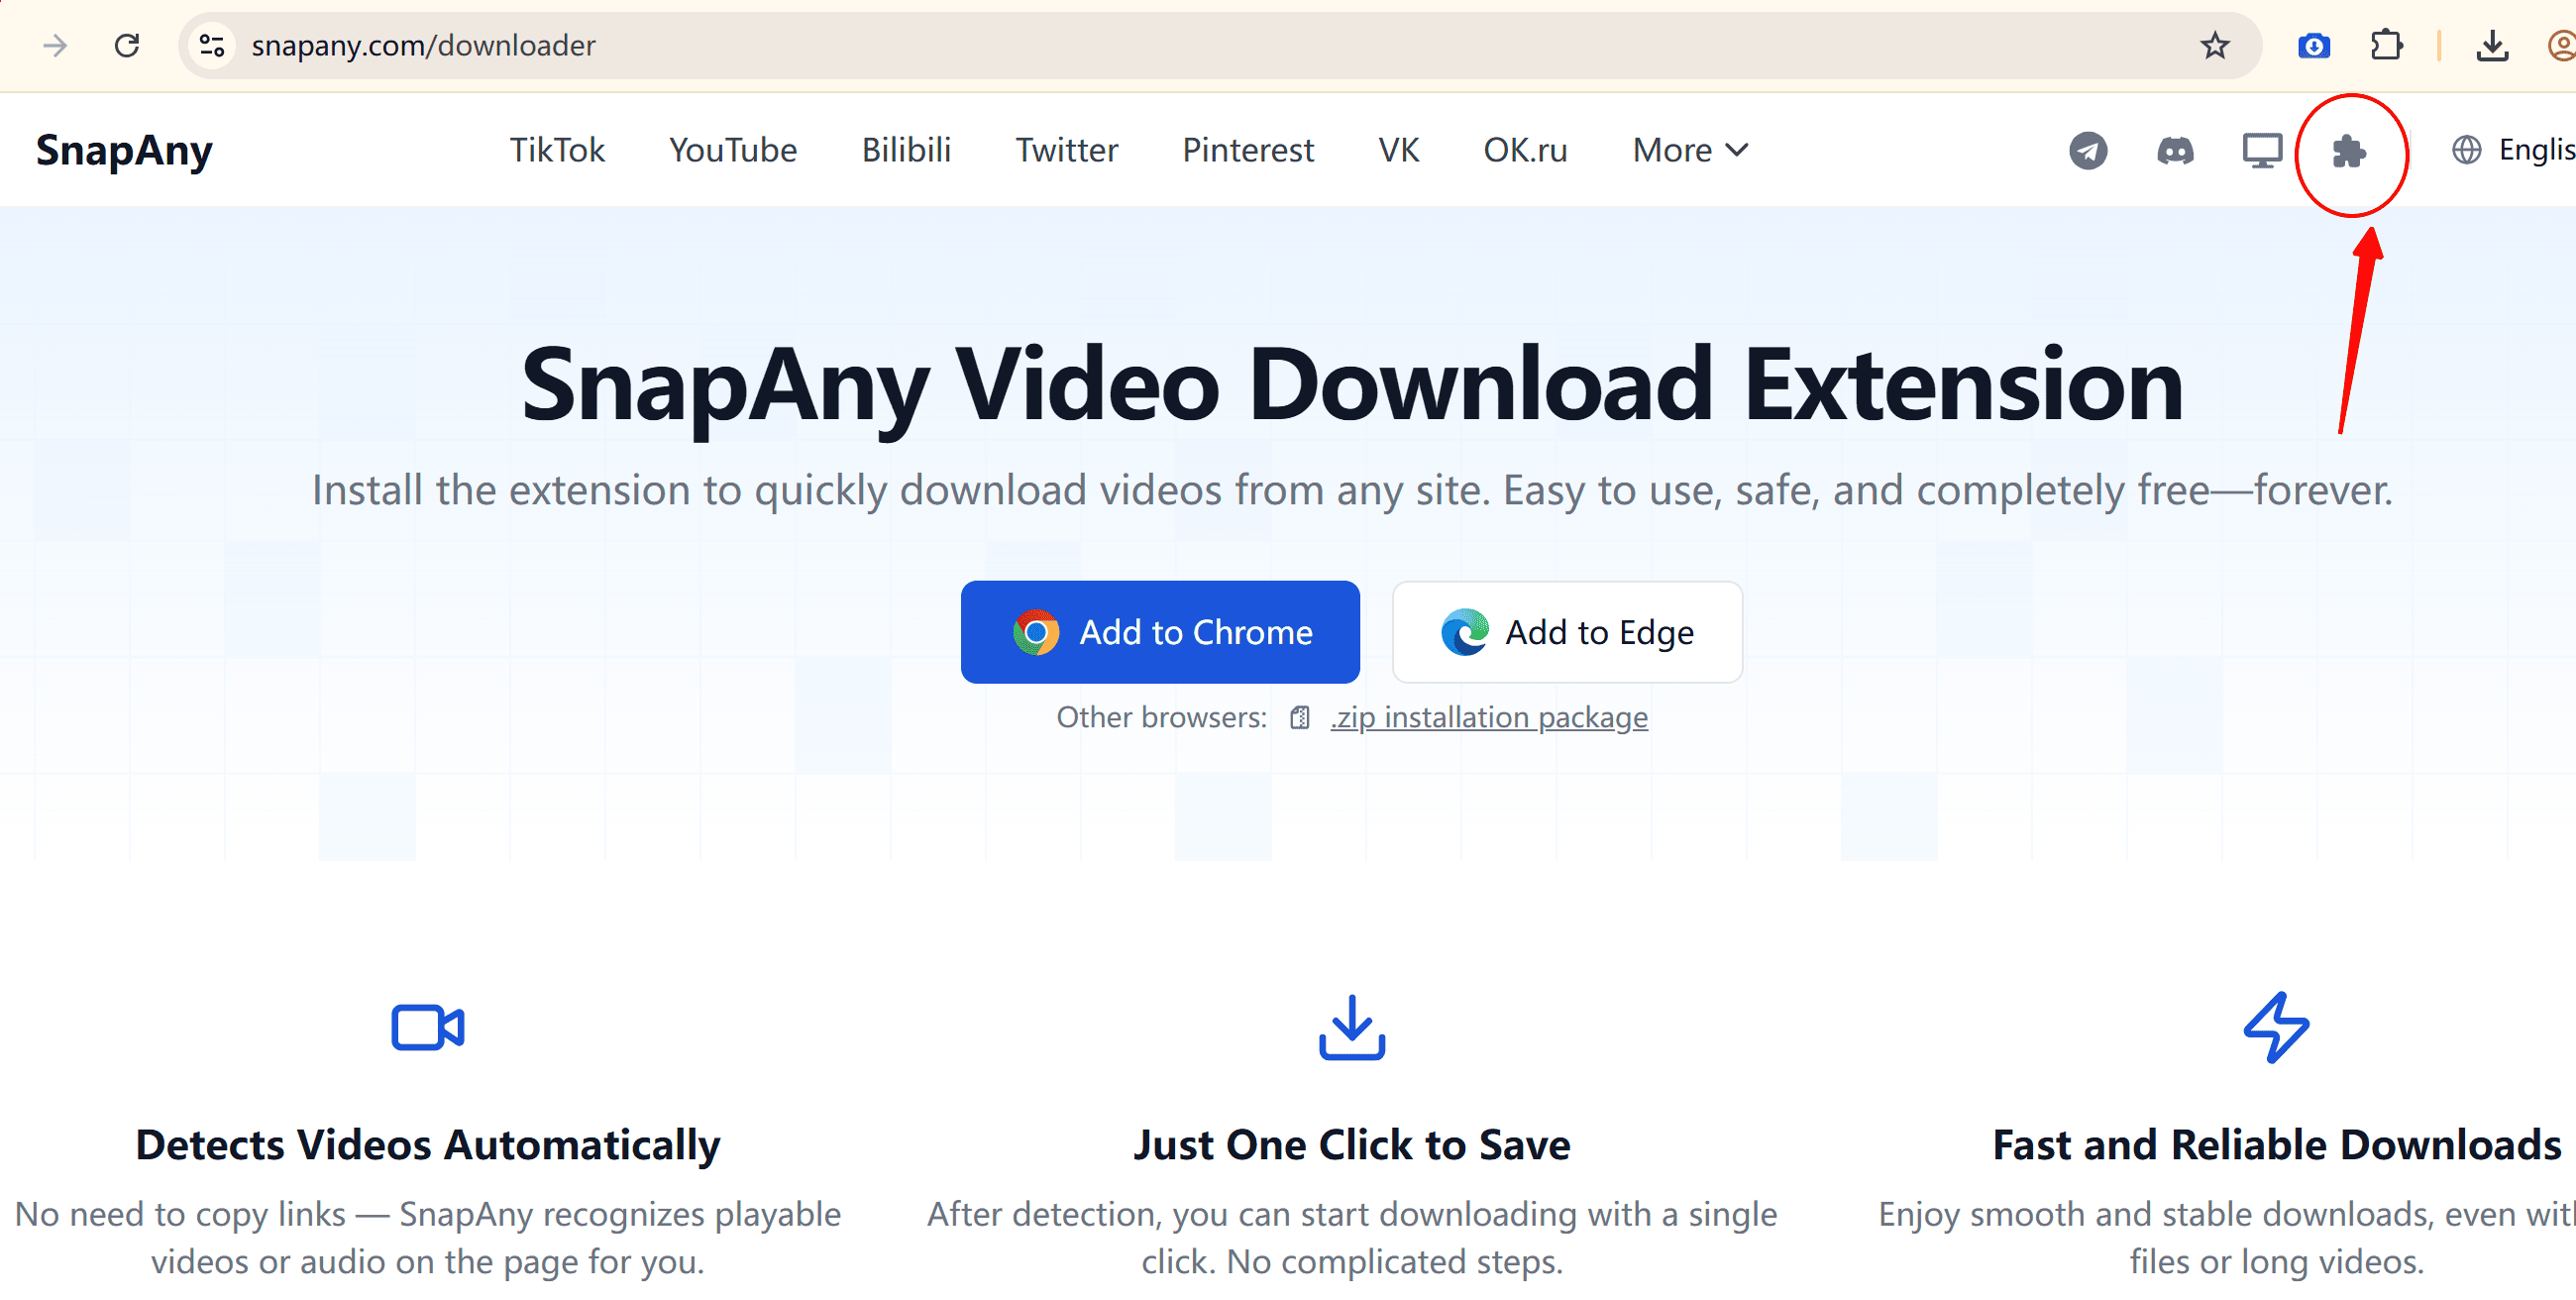Bookmark page with star icon

click(2214, 46)
